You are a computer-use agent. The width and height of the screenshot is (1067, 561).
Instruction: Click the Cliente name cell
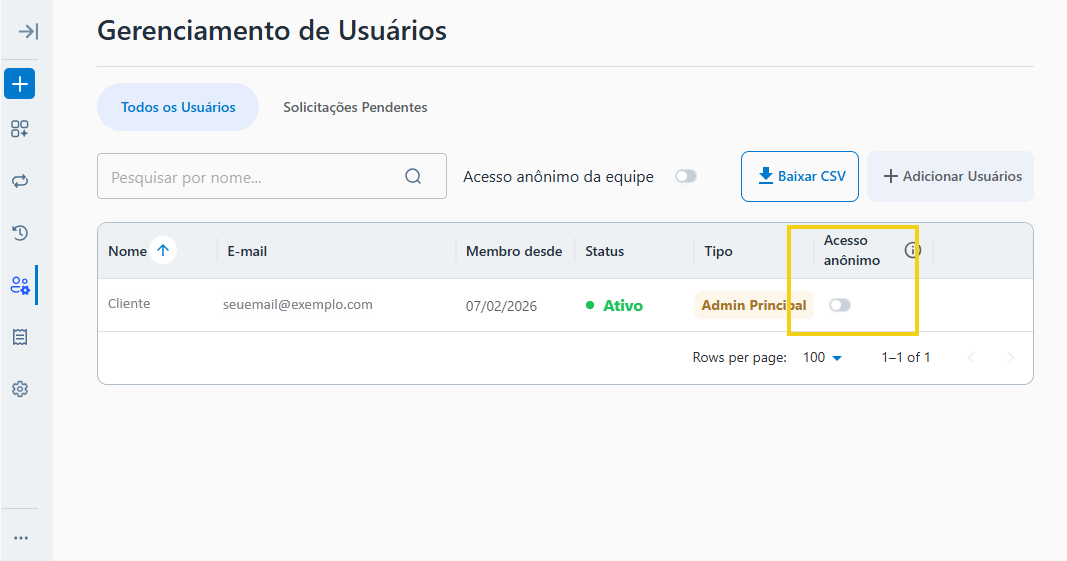(129, 304)
